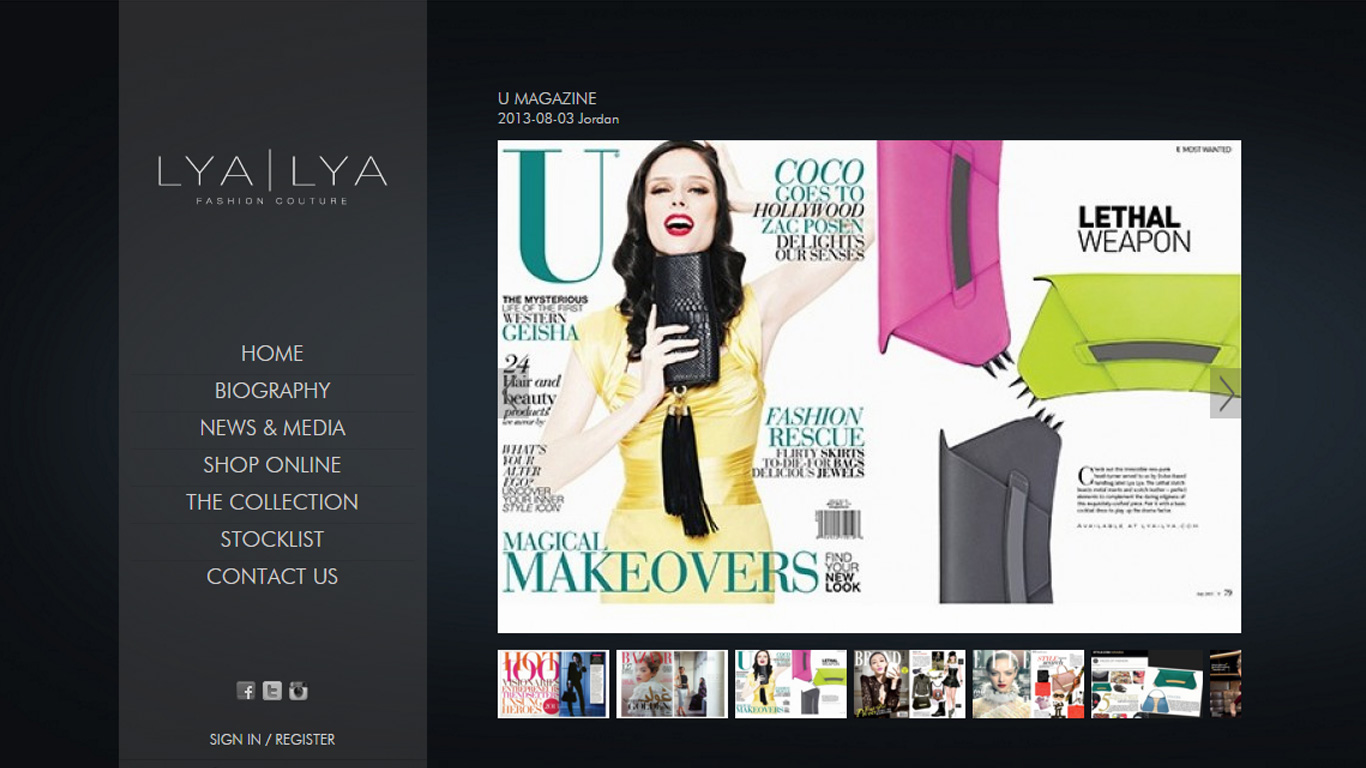Open the Elle magazine thumbnail
Screen dimensions: 1366x768
pyautogui.click(x=1028, y=684)
